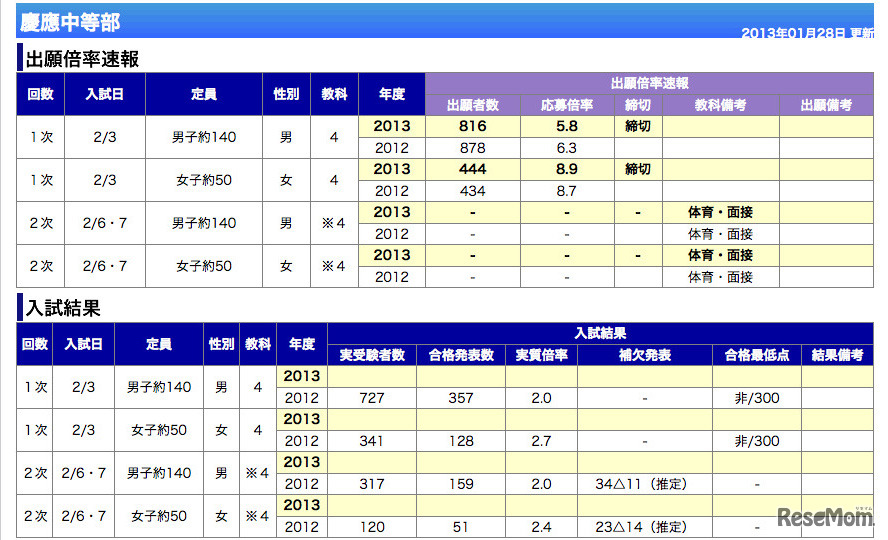Click the 補欠発表 column header

[x=644, y=355]
